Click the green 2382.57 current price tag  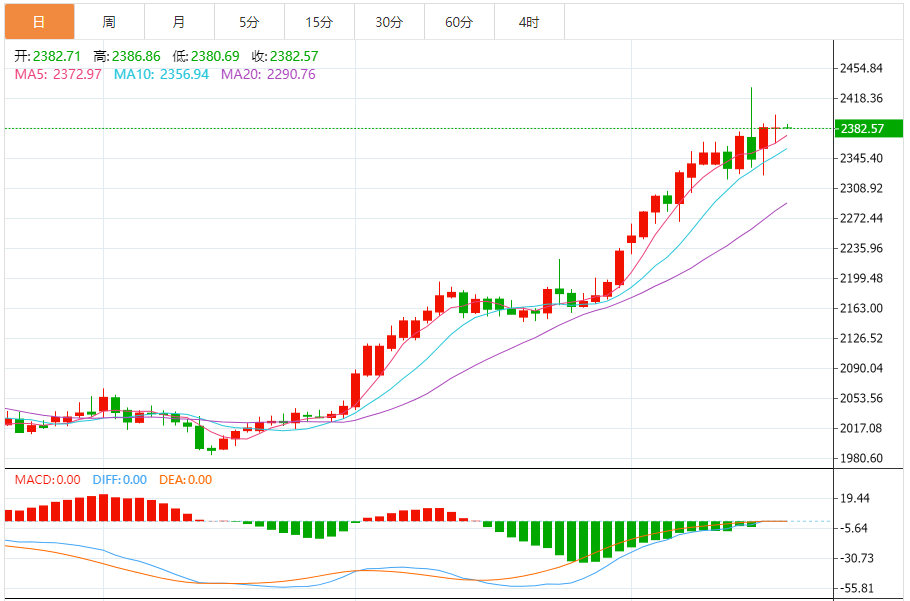pos(869,128)
